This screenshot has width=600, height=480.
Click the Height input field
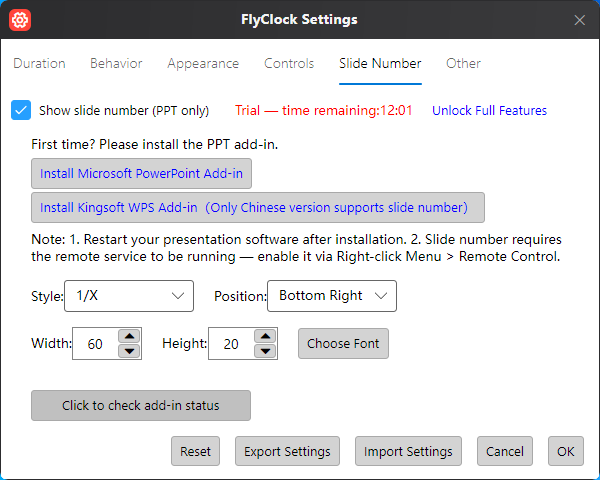pyautogui.click(x=232, y=344)
